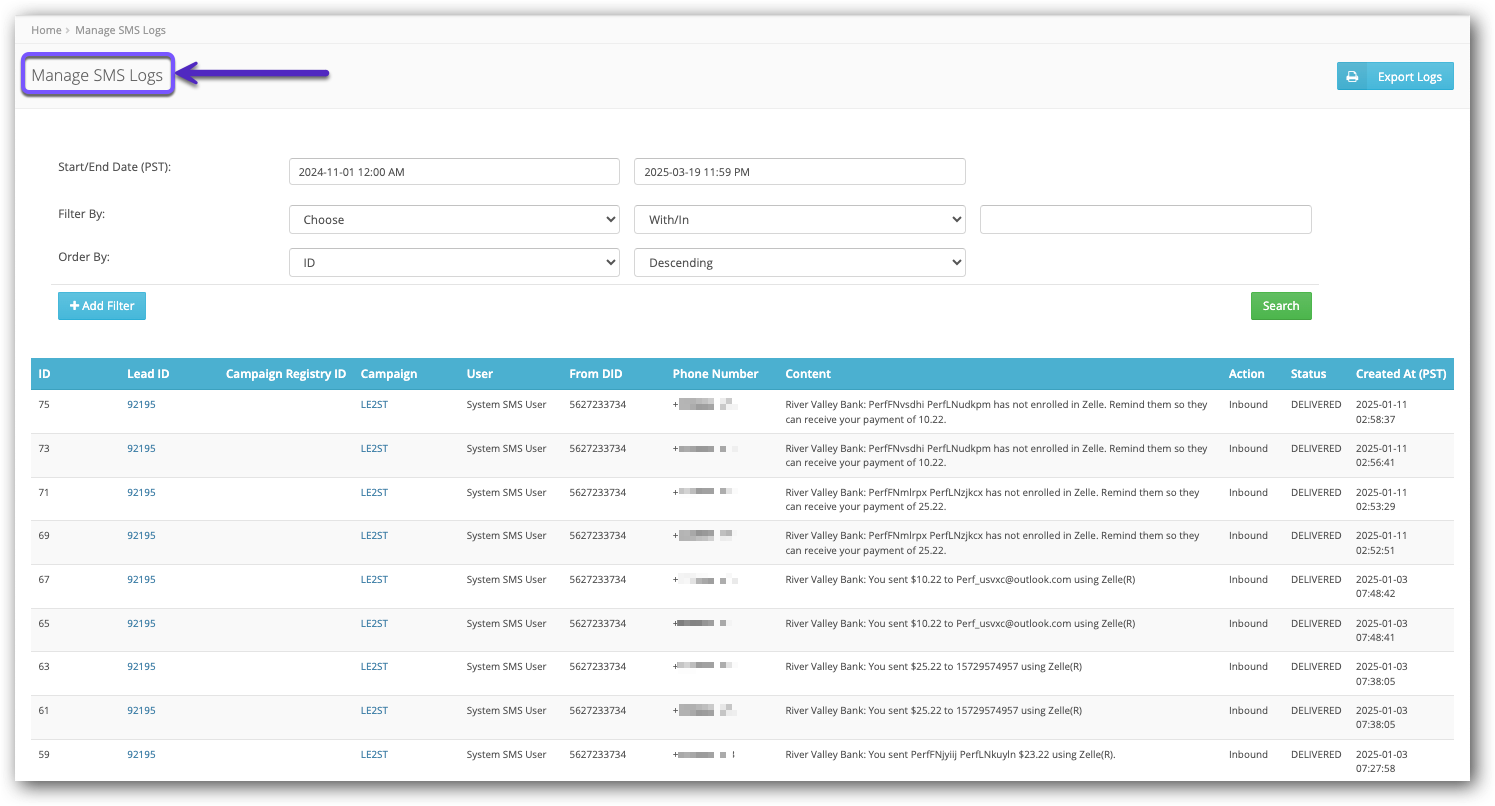Viewport: 1495px width, 806px height.
Task: Click timestamp 2025-01-03 07:27:58
Action: pyautogui.click(x=1382, y=762)
